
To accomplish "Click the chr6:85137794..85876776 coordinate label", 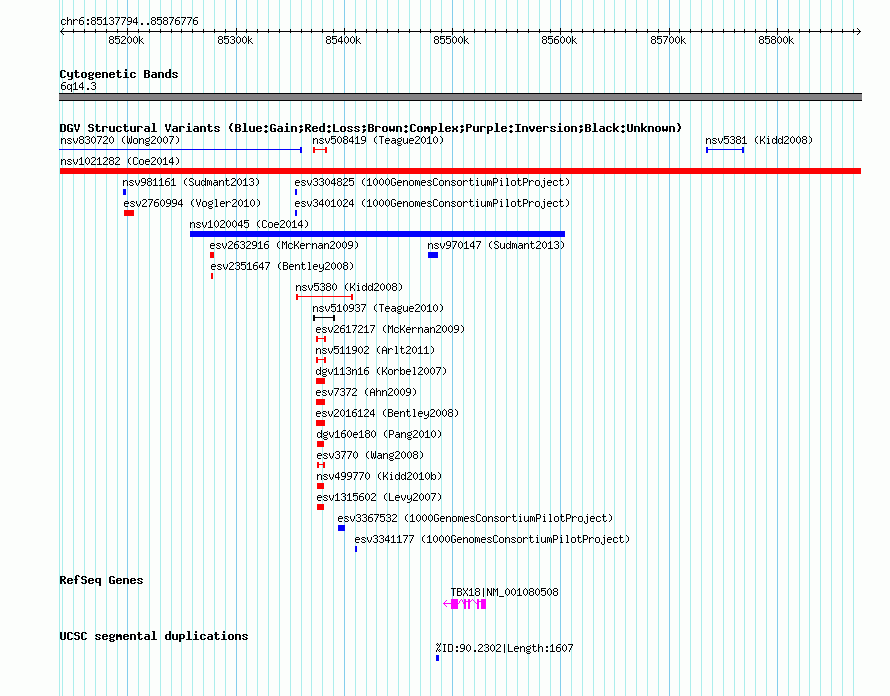I will tap(129, 21).
